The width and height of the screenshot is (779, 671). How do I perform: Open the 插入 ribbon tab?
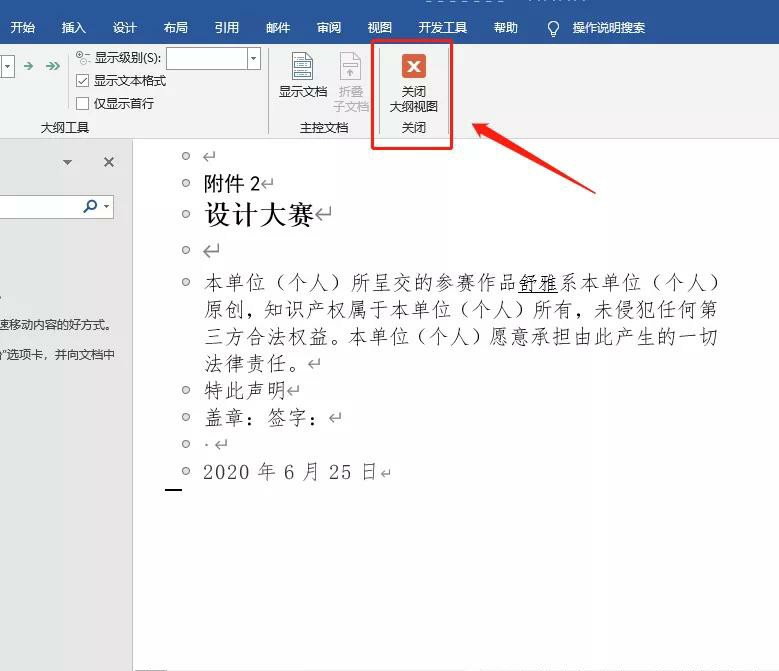point(74,27)
